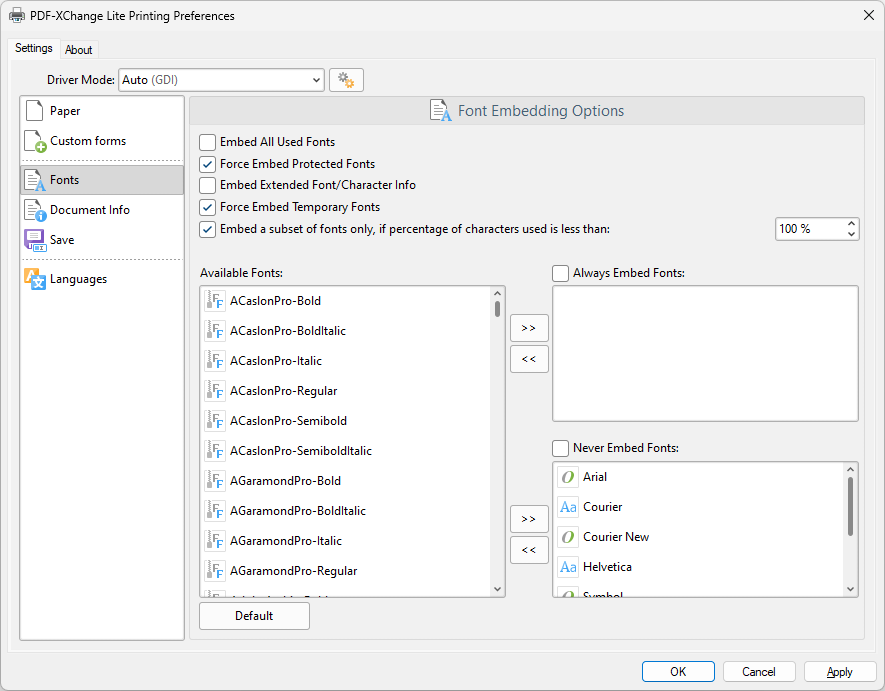Select the Custom forms label in the sidebar

pyautogui.click(x=88, y=141)
